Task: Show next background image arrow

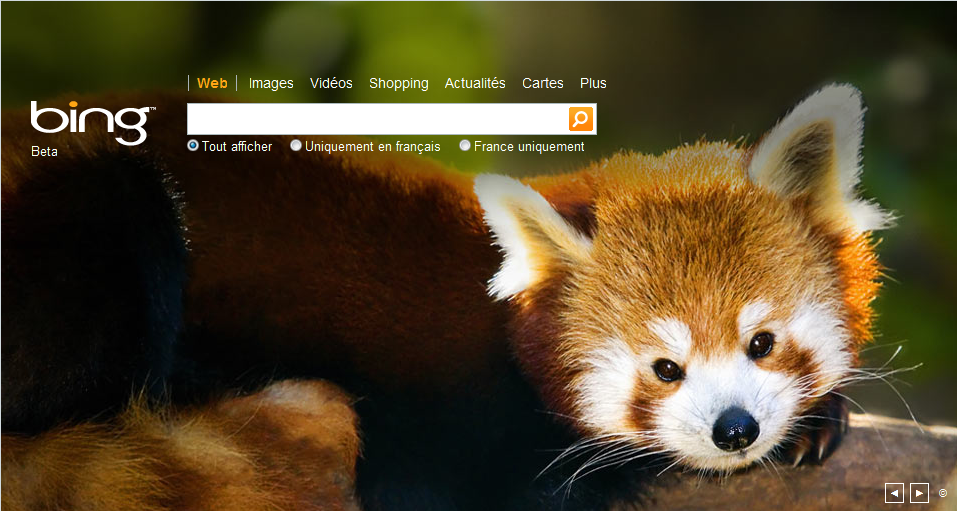Action: (919, 492)
